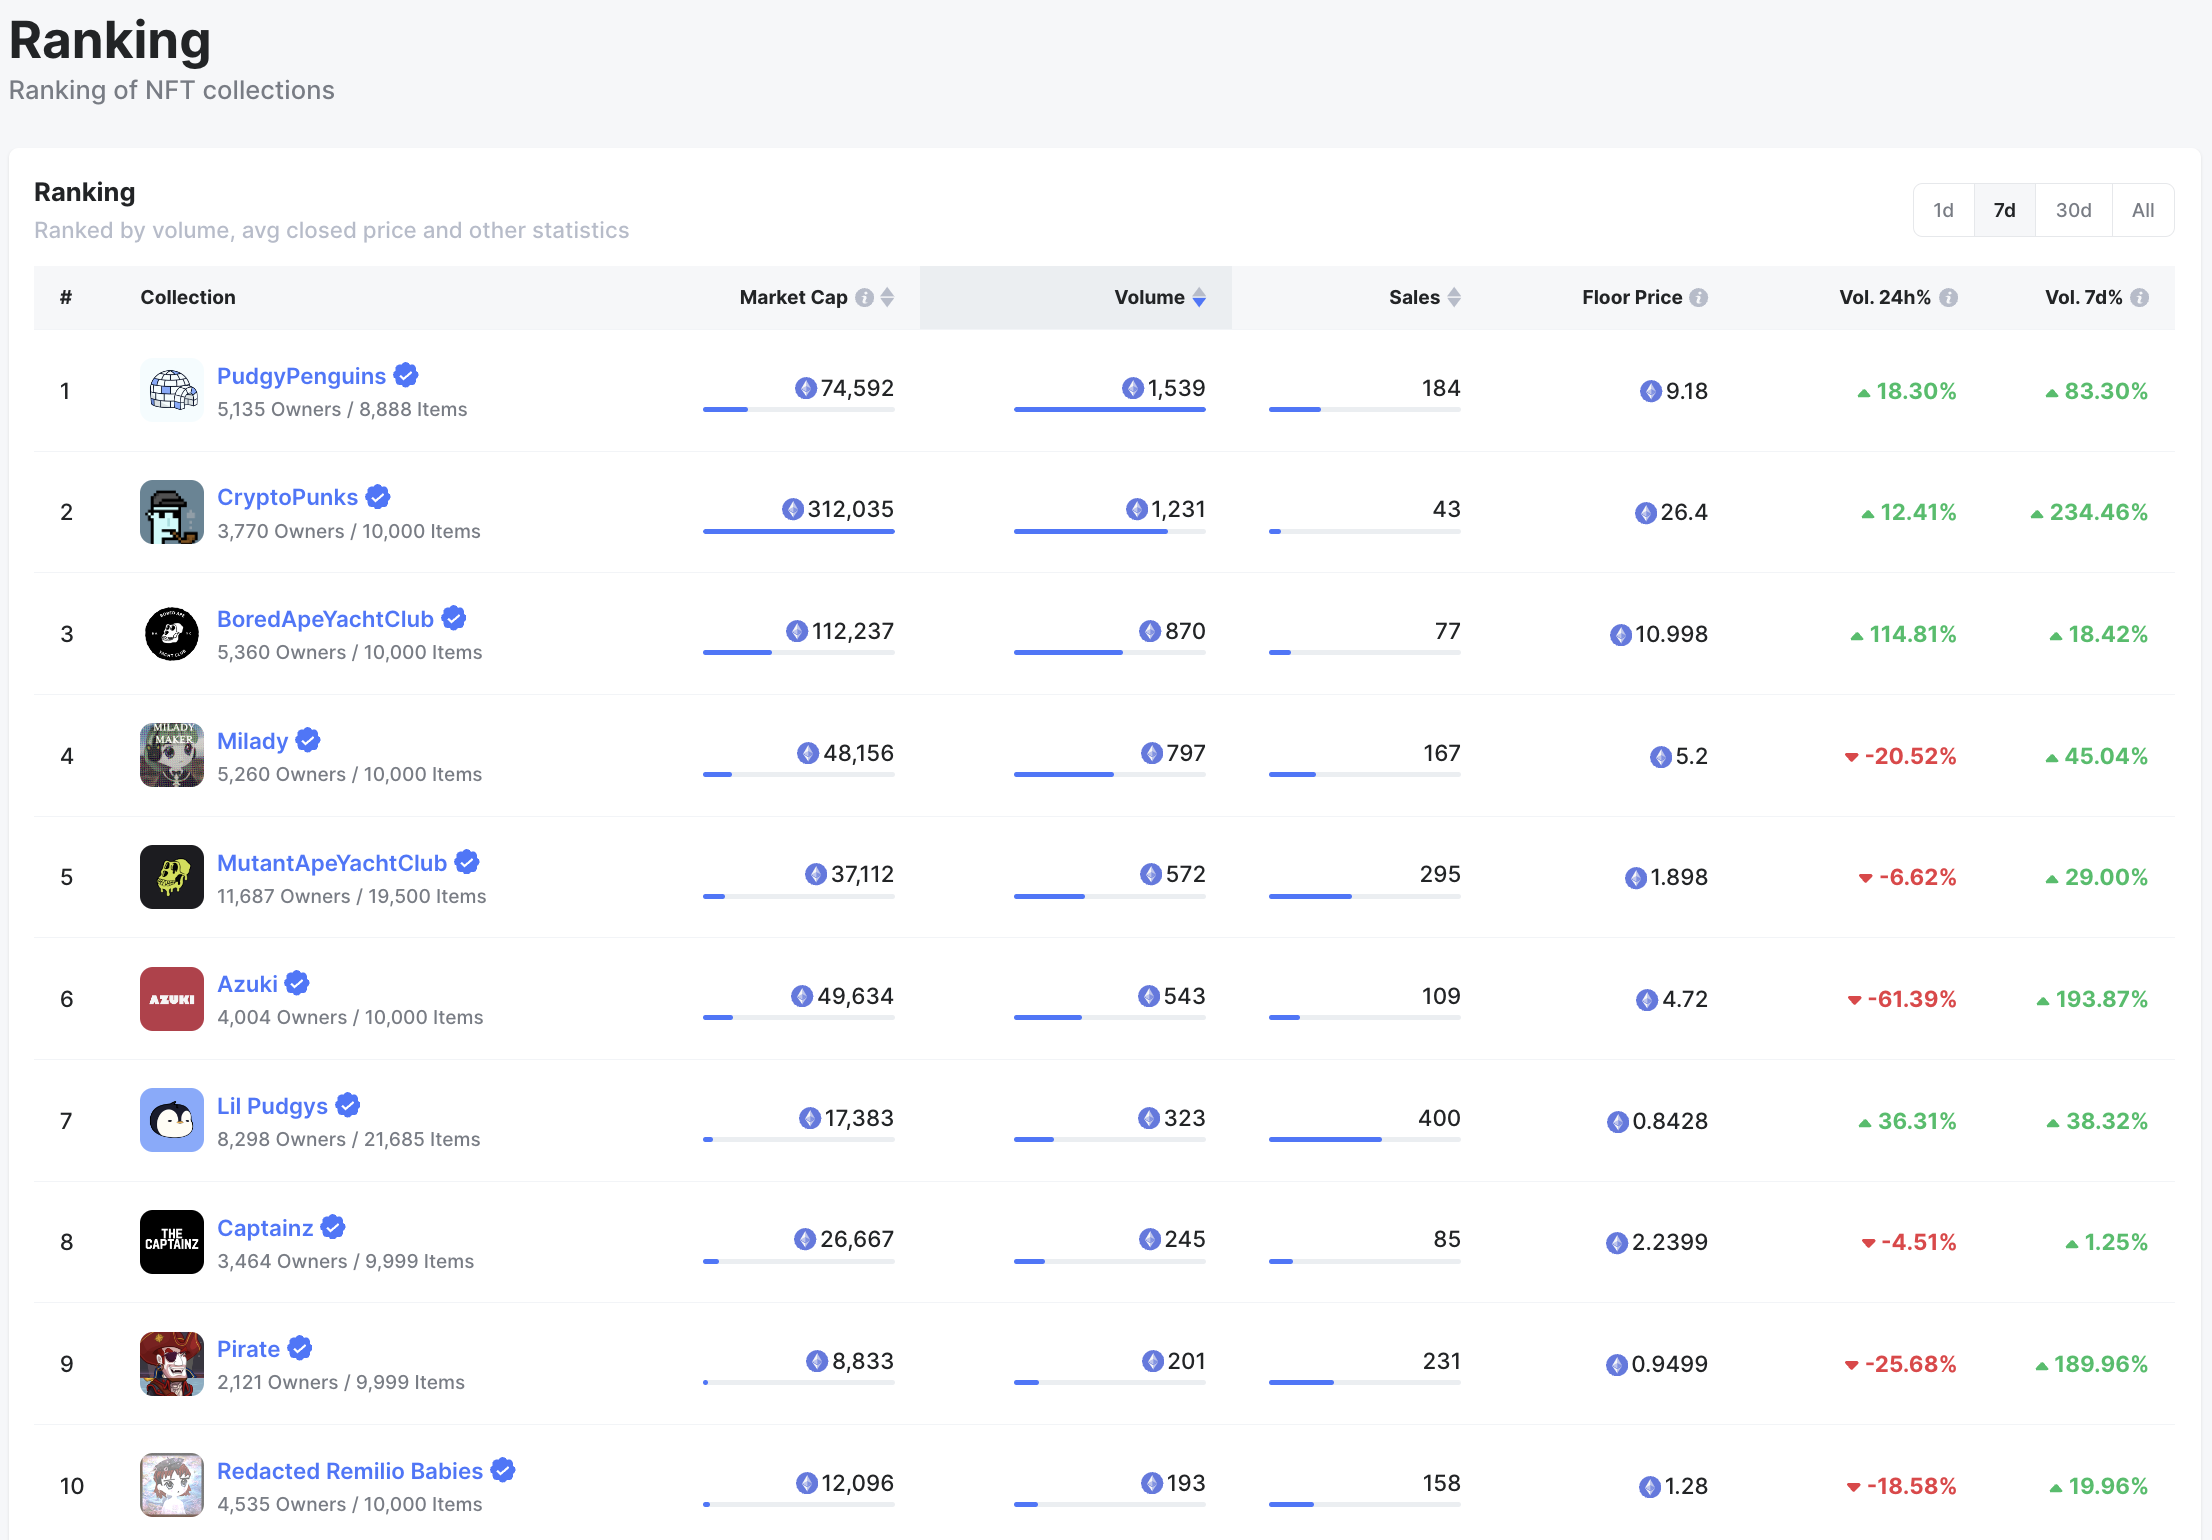
Task: Select the 7d time range tab
Action: pyautogui.click(x=2005, y=210)
